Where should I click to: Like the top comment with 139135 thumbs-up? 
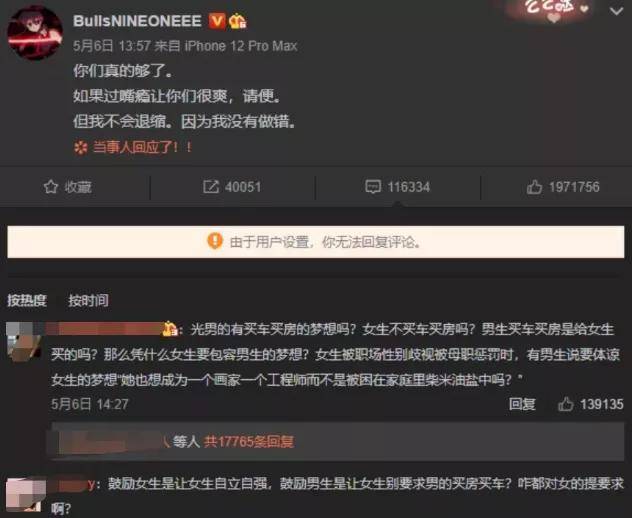pos(565,404)
